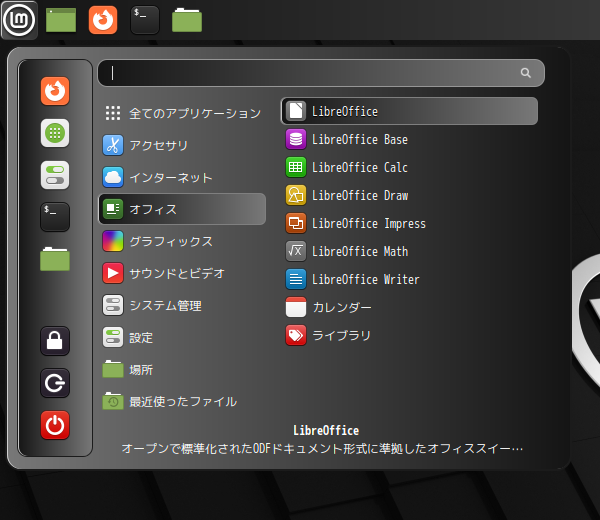
Task: Open the サウンドとビデオ category
Action: tap(182, 274)
